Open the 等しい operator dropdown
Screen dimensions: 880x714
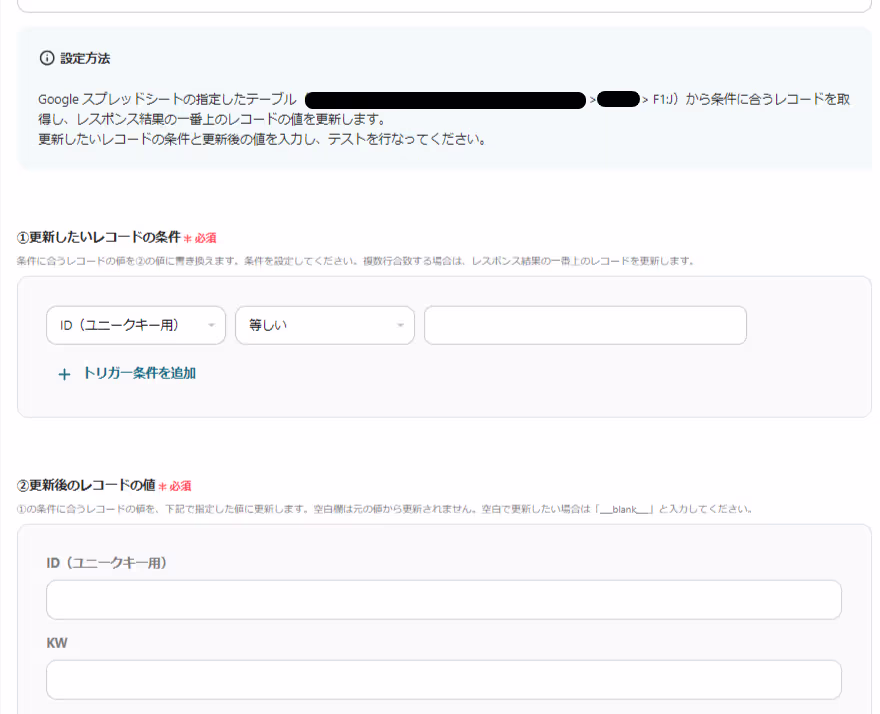pos(325,325)
